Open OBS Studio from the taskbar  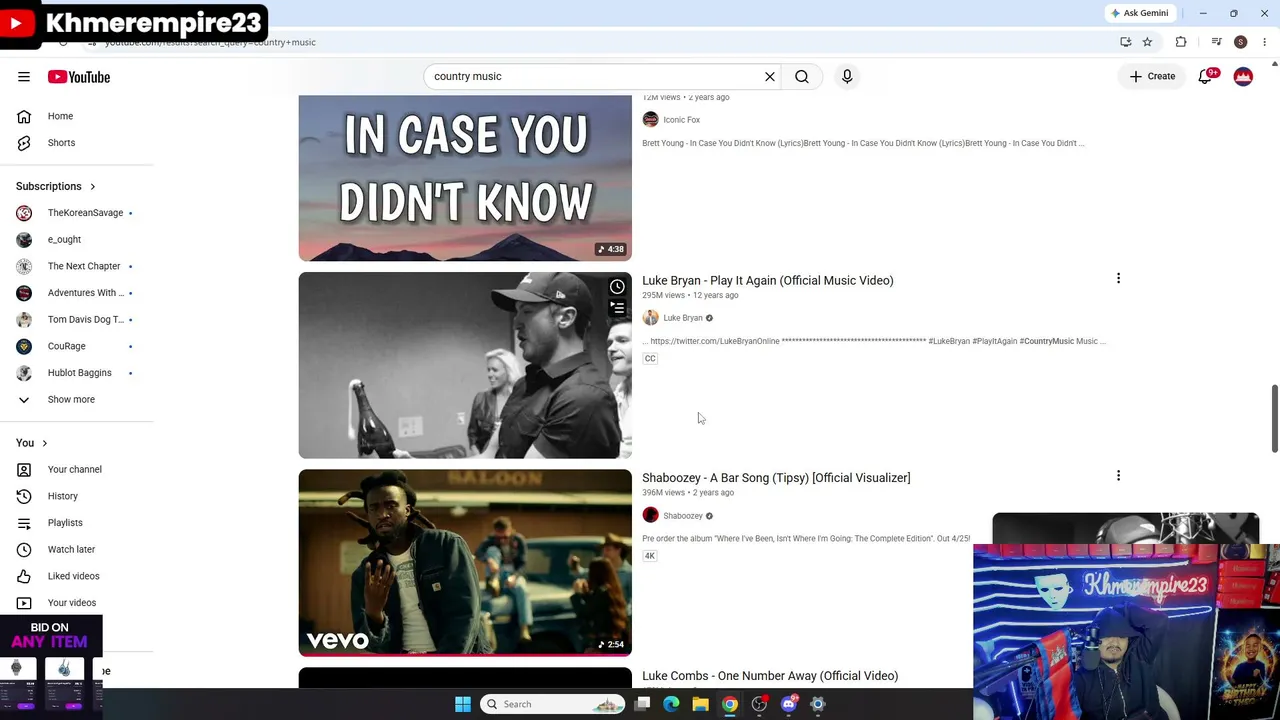click(760, 704)
